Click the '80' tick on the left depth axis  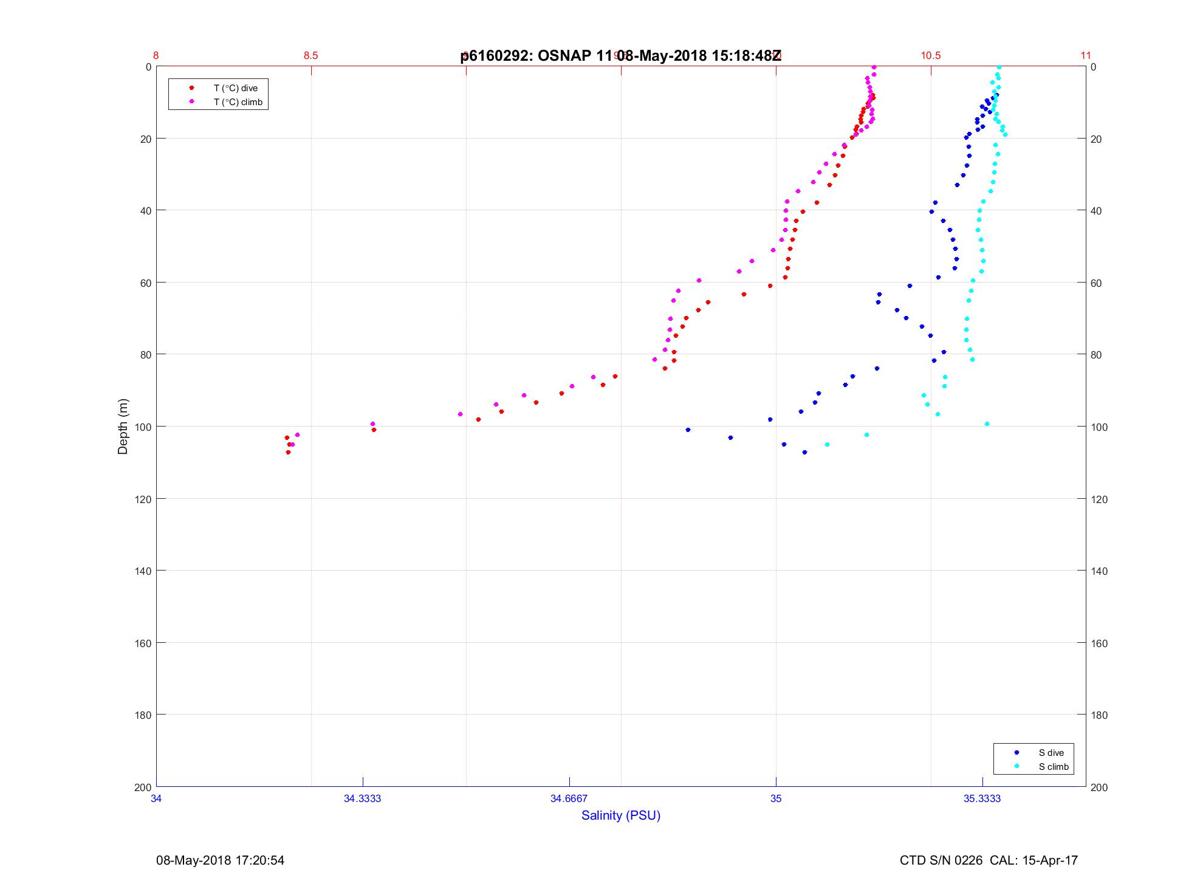(x=145, y=355)
